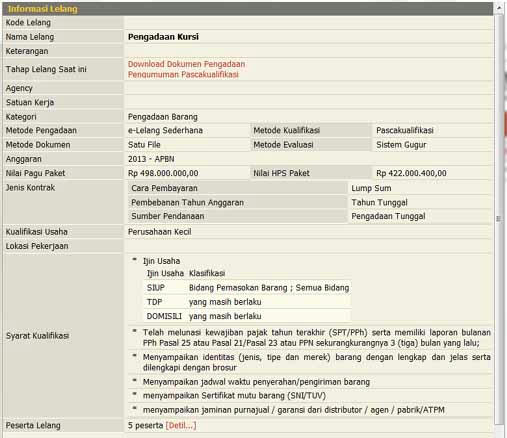Select the 'Rp 498.000.000,00' amount
The image size is (507, 438).
pyautogui.click(x=163, y=173)
